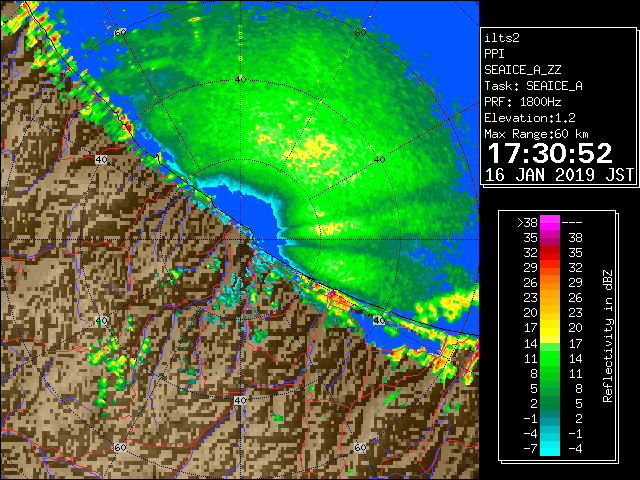Click '-1' in the legend's left column
This screenshot has height=480, width=640.
point(530,418)
